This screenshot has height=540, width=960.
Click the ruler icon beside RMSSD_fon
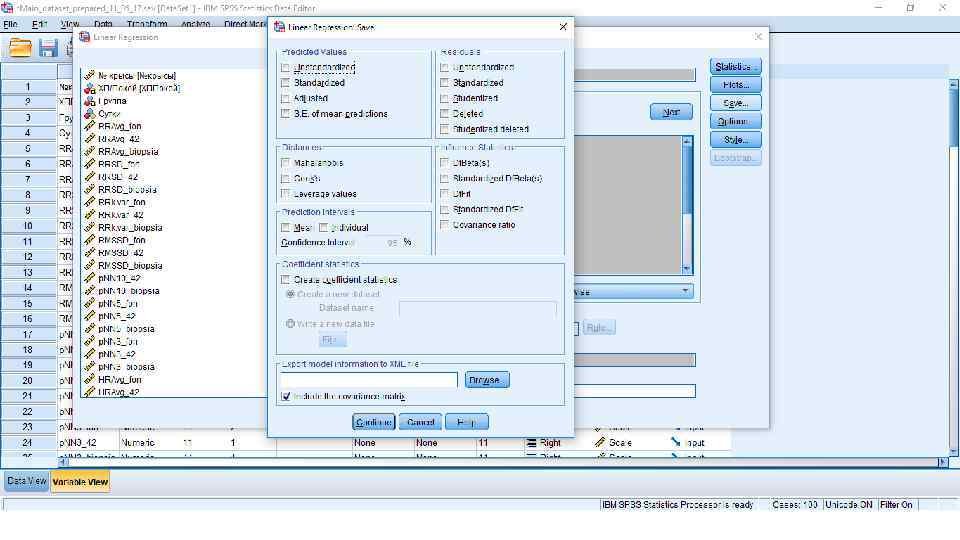pyautogui.click(x=90, y=240)
